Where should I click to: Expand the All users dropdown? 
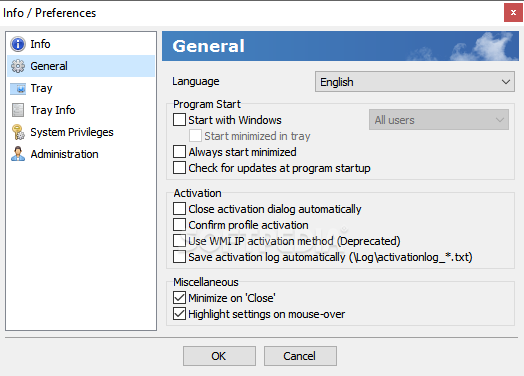[439, 120]
